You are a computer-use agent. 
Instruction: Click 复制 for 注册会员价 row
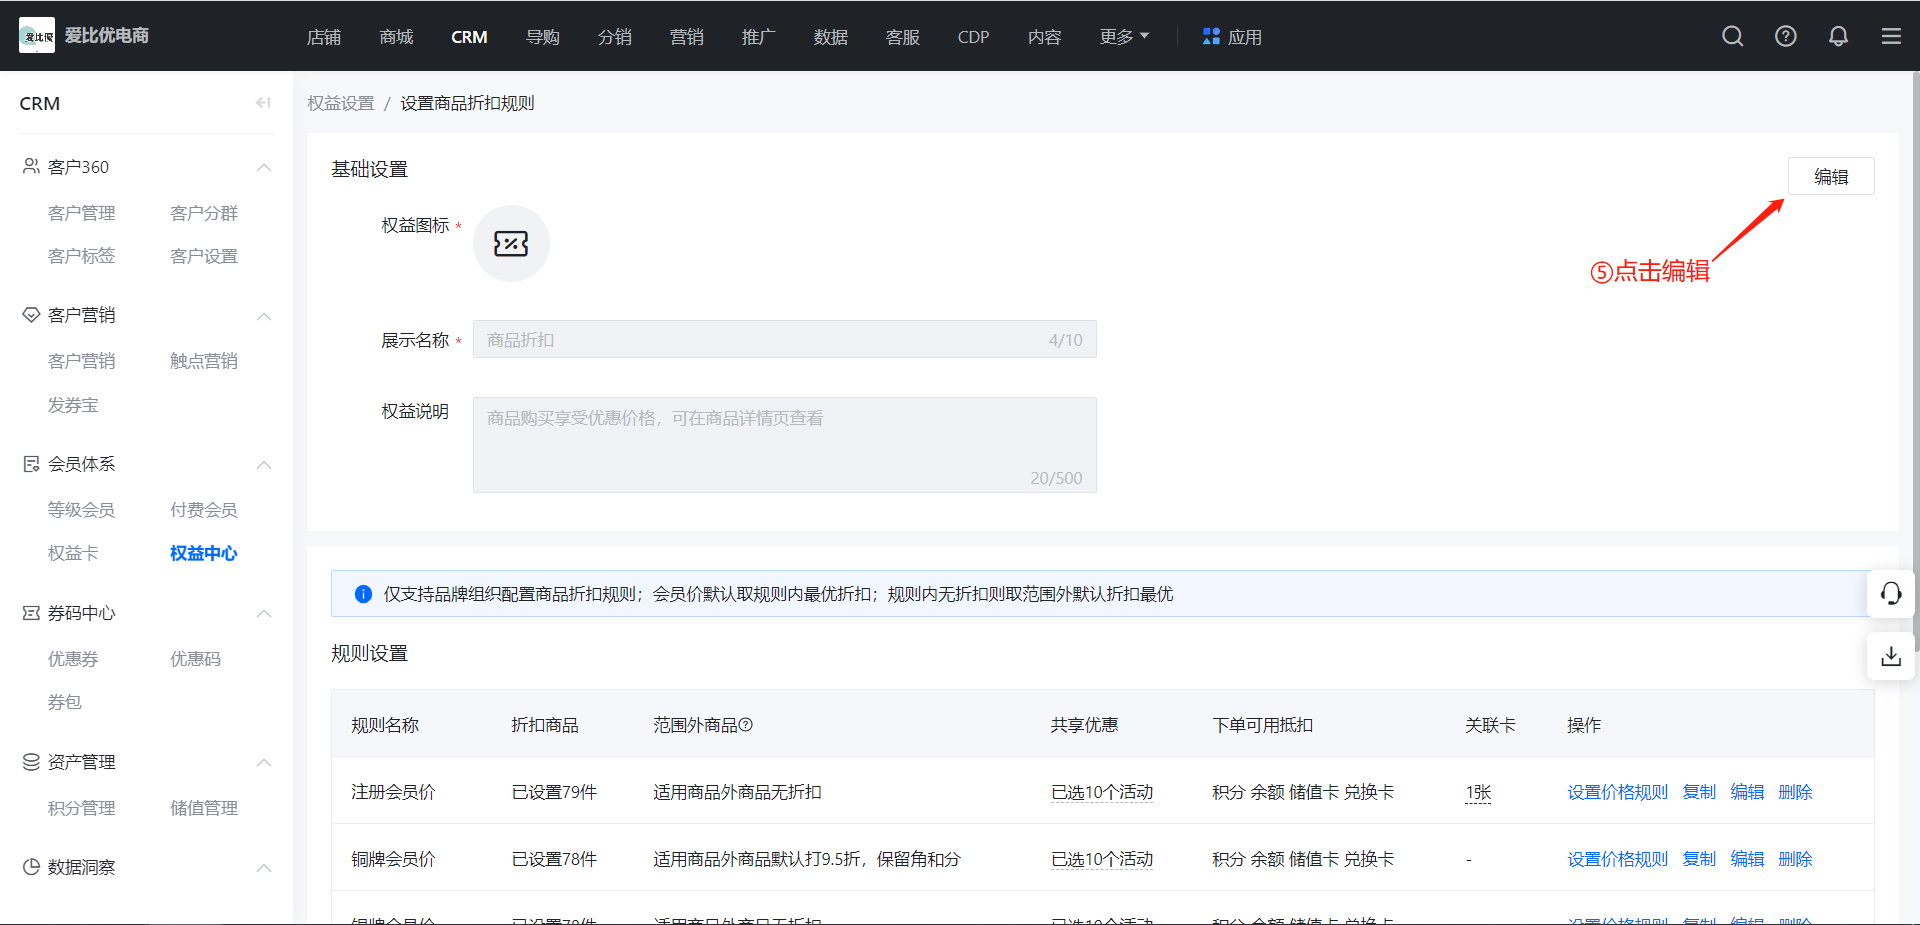point(1699,792)
